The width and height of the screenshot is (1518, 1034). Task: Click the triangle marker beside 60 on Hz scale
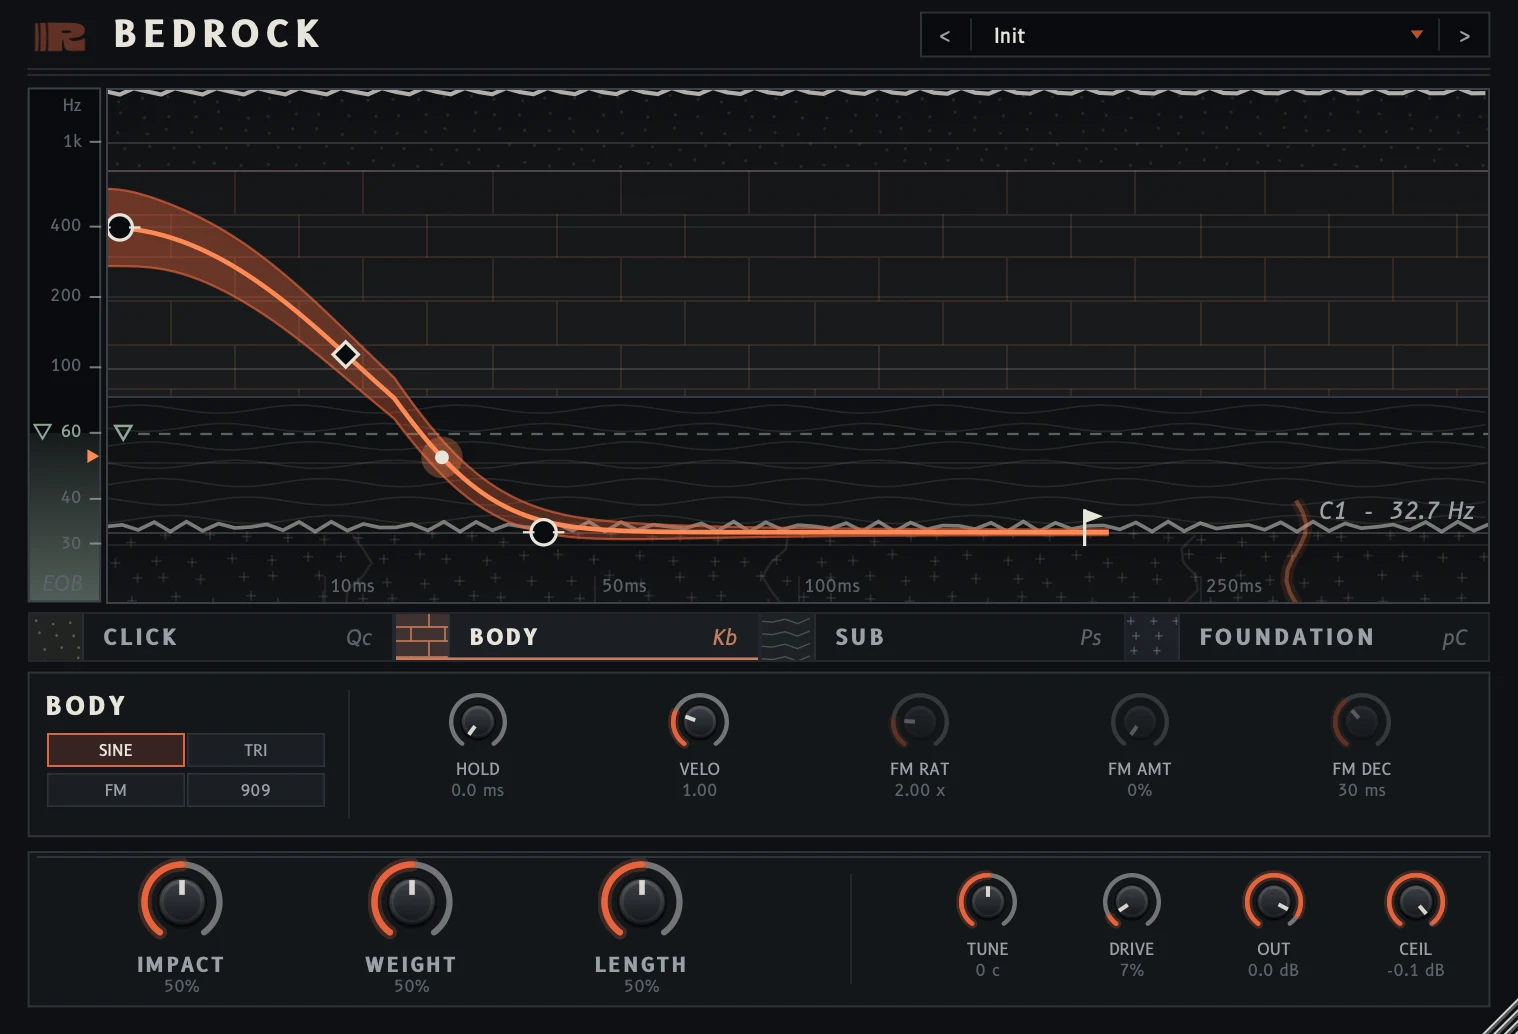(x=42, y=432)
